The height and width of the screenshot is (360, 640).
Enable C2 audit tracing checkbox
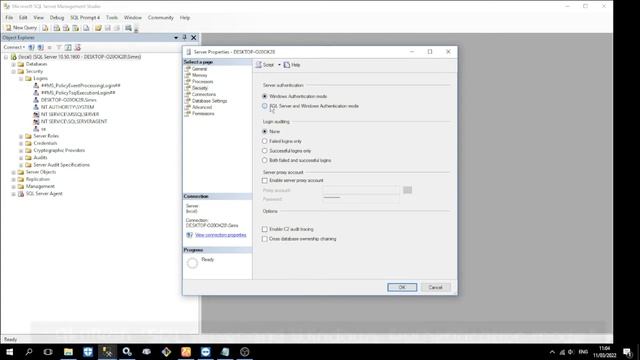(264, 229)
